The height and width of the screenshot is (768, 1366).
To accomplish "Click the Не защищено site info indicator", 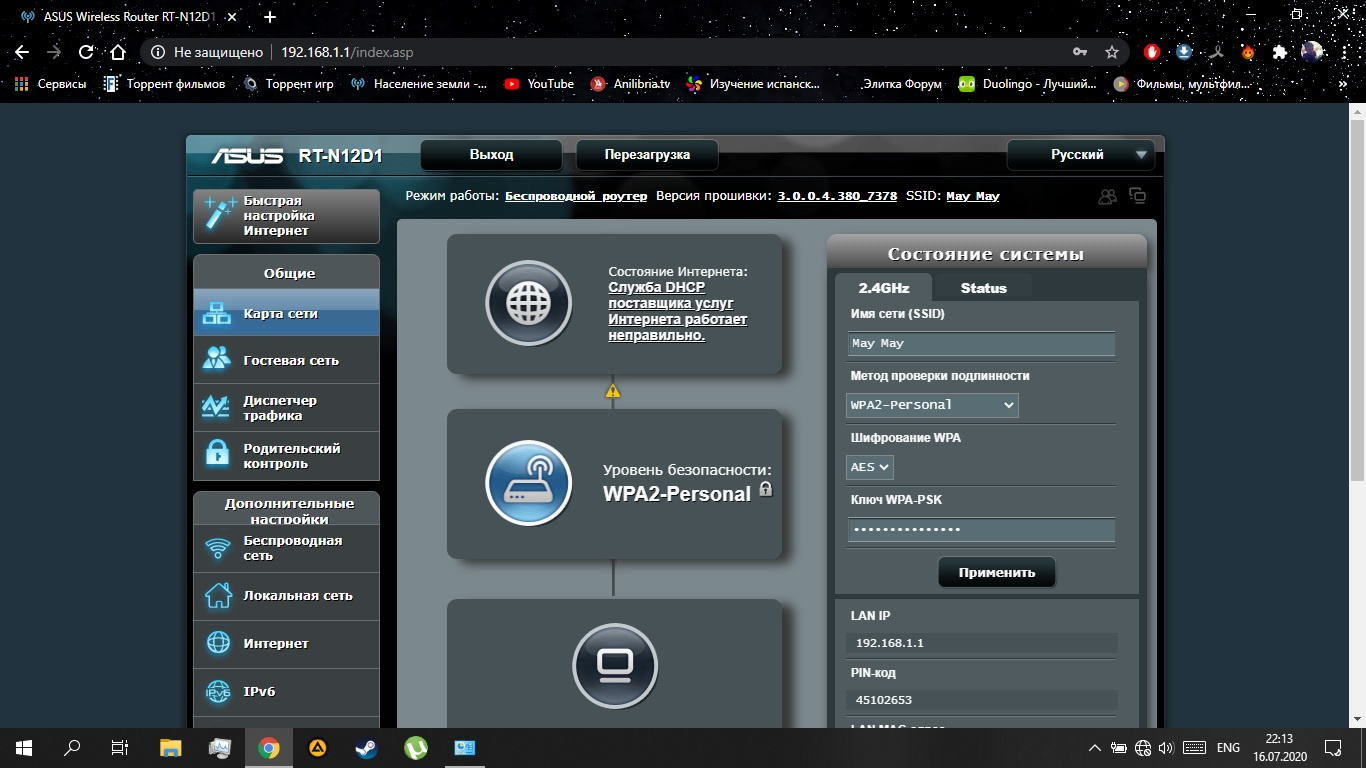I will tap(207, 52).
